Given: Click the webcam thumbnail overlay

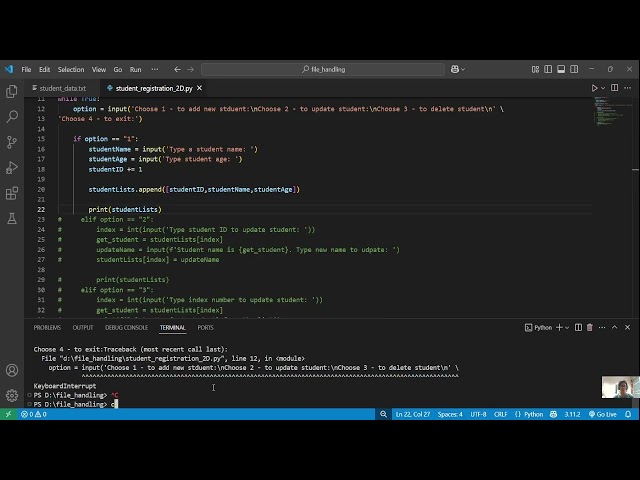Looking at the screenshot, I should pyautogui.click(x=620, y=387).
